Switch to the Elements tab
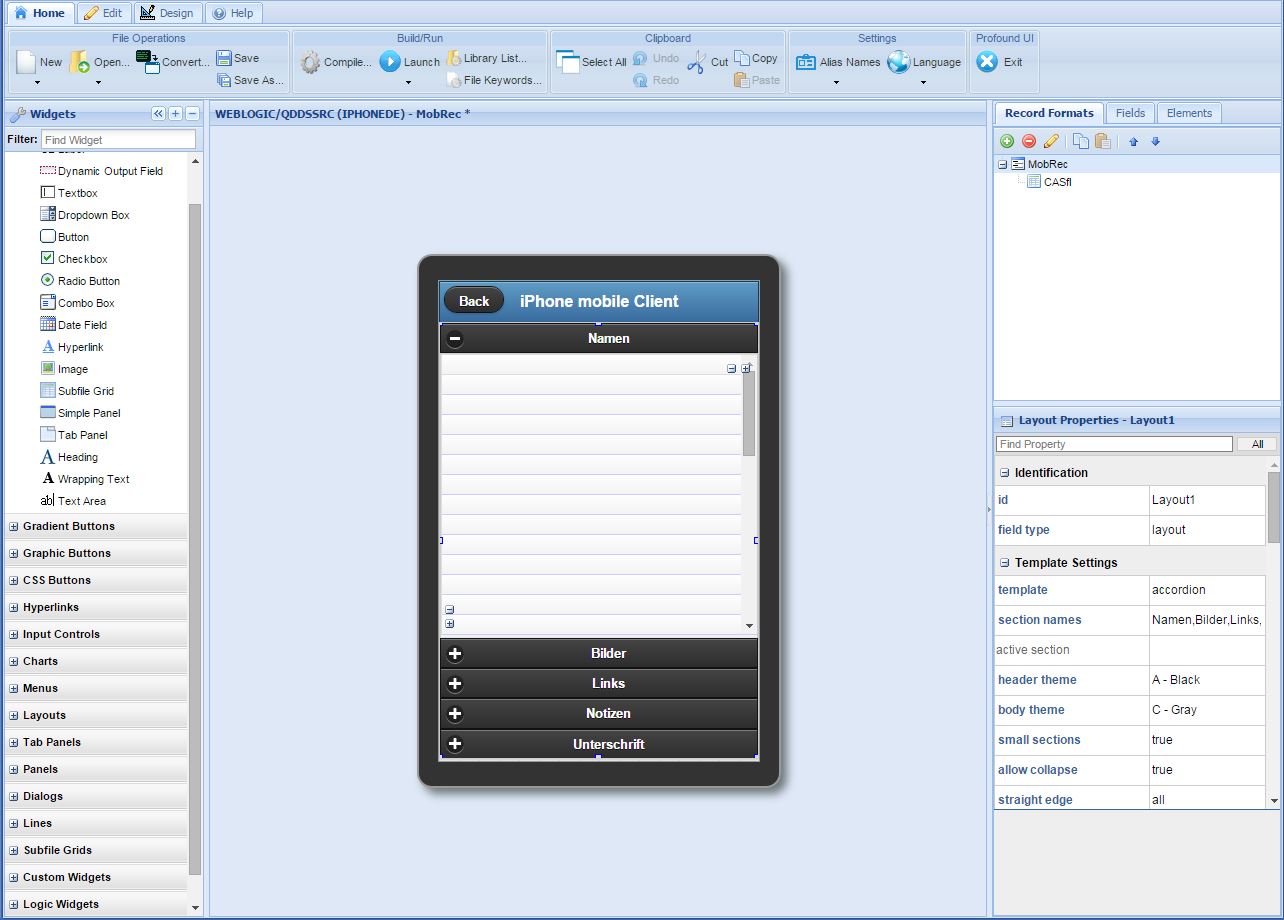The image size is (1284, 920). [x=1189, y=113]
